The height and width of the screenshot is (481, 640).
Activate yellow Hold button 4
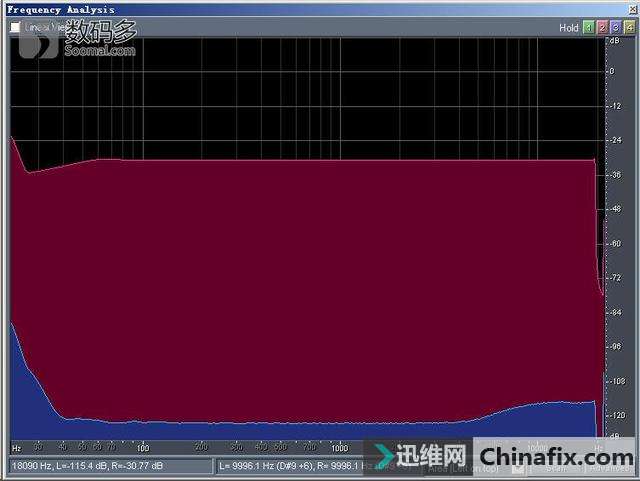(630, 27)
